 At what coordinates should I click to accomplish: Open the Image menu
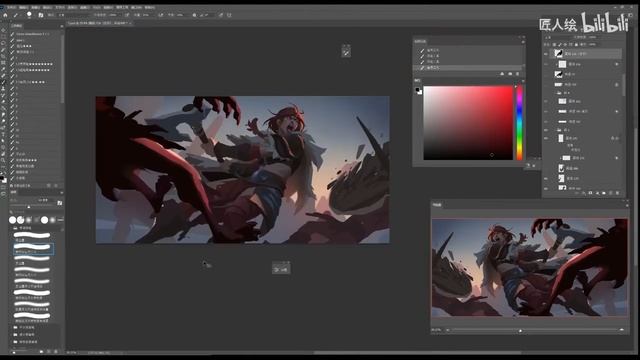36,7
